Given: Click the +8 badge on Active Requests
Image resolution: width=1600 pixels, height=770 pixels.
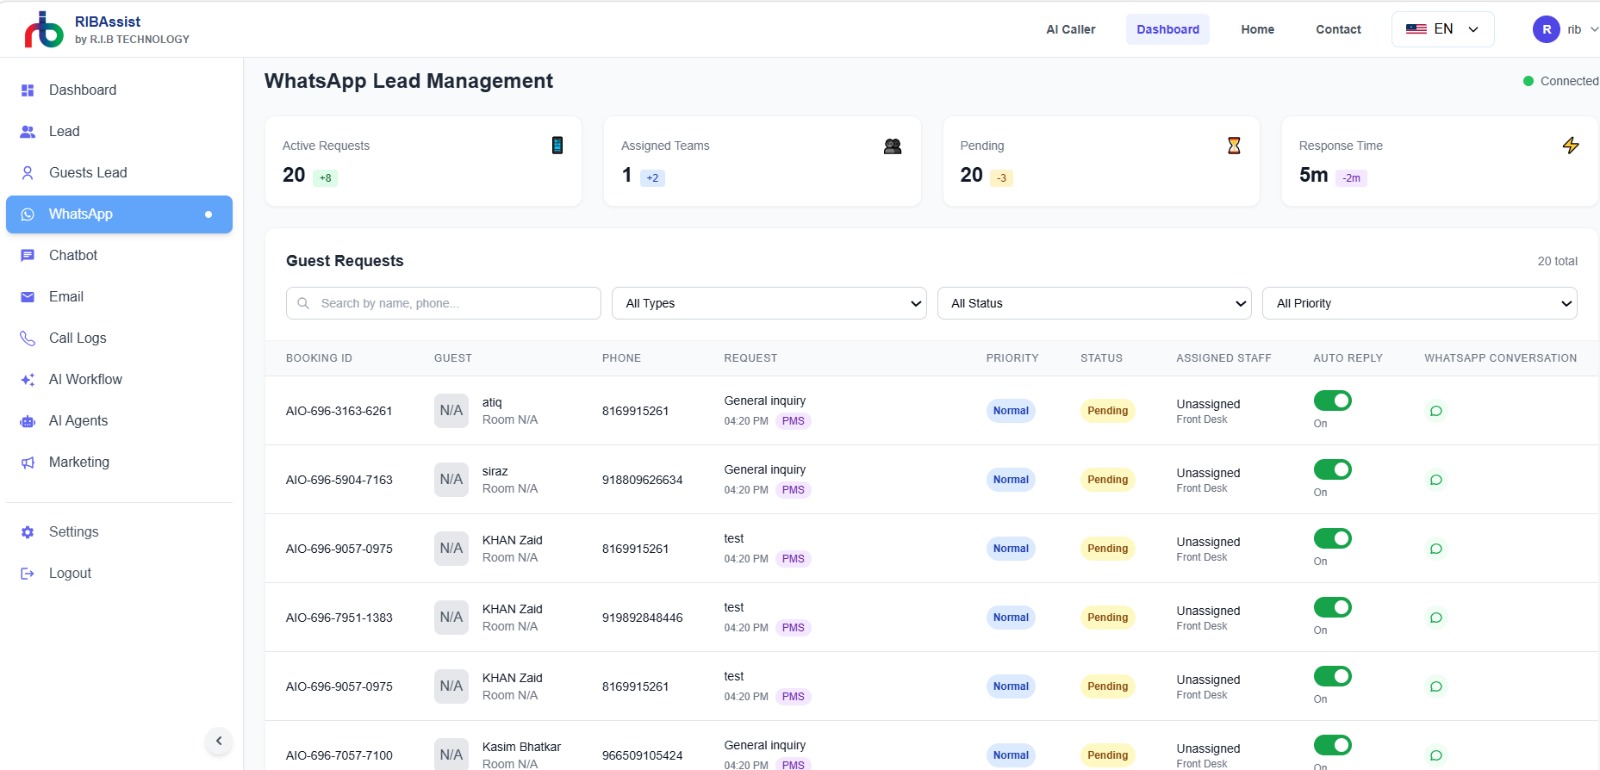Looking at the screenshot, I should [325, 178].
